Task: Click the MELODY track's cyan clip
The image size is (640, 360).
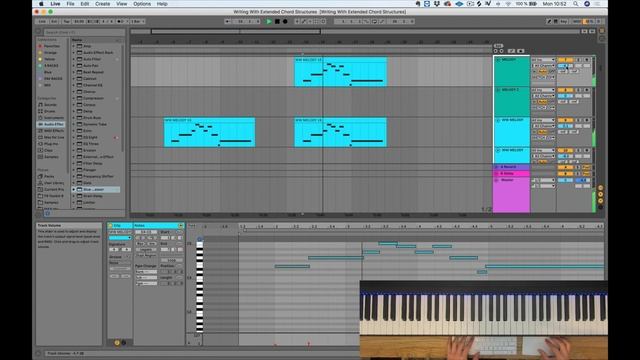Action: pyautogui.click(x=340, y=72)
